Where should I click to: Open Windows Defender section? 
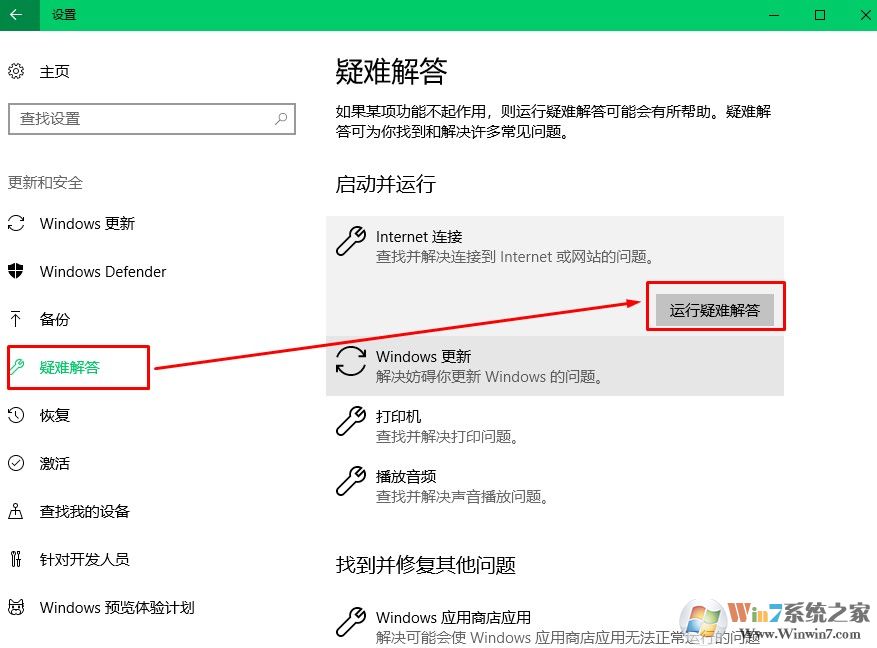coord(103,272)
